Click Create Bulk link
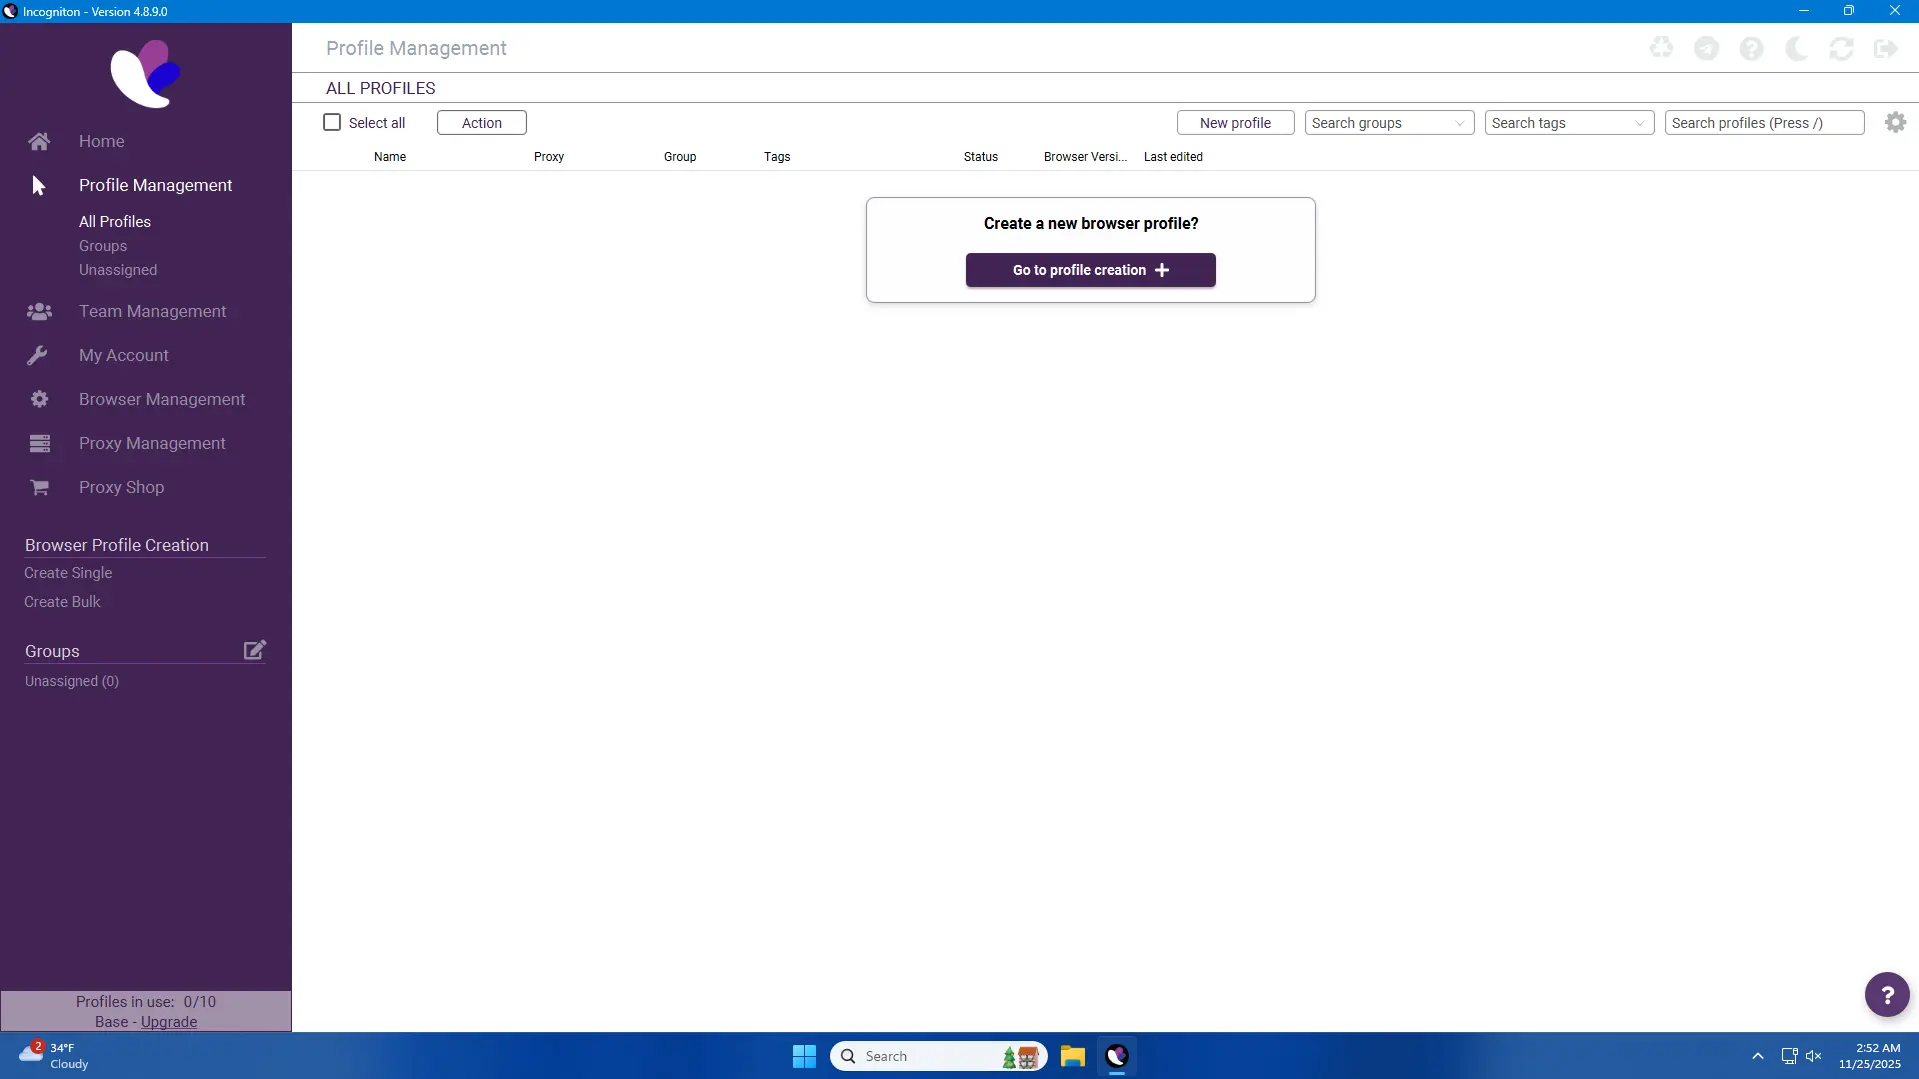The height and width of the screenshot is (1079, 1919). pyautogui.click(x=62, y=602)
